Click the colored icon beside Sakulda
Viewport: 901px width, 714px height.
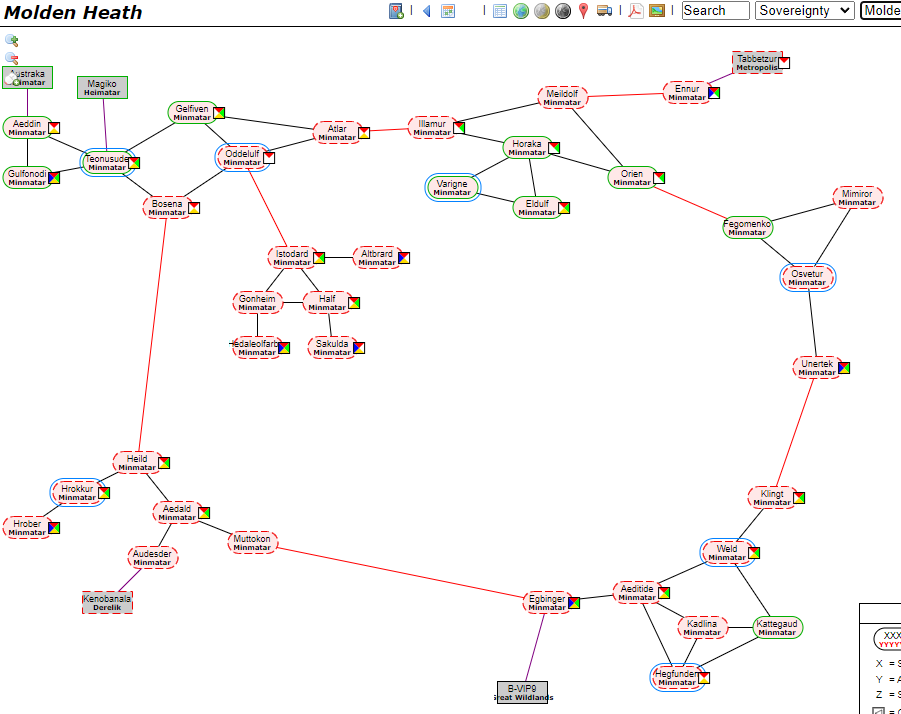coord(359,348)
